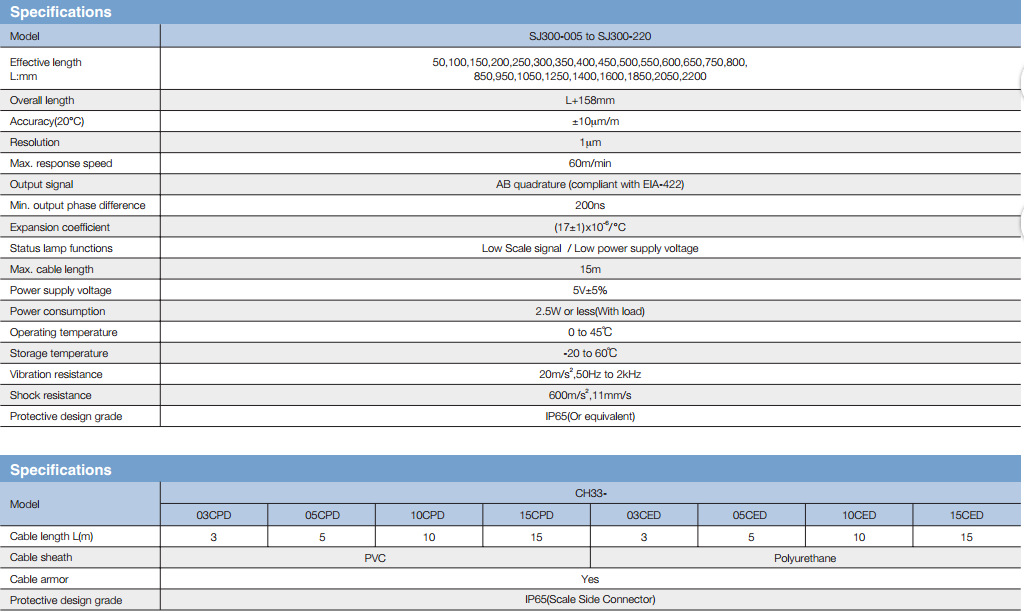Select the "10CPD" column header
1024x612 pixels.
[x=427, y=515]
